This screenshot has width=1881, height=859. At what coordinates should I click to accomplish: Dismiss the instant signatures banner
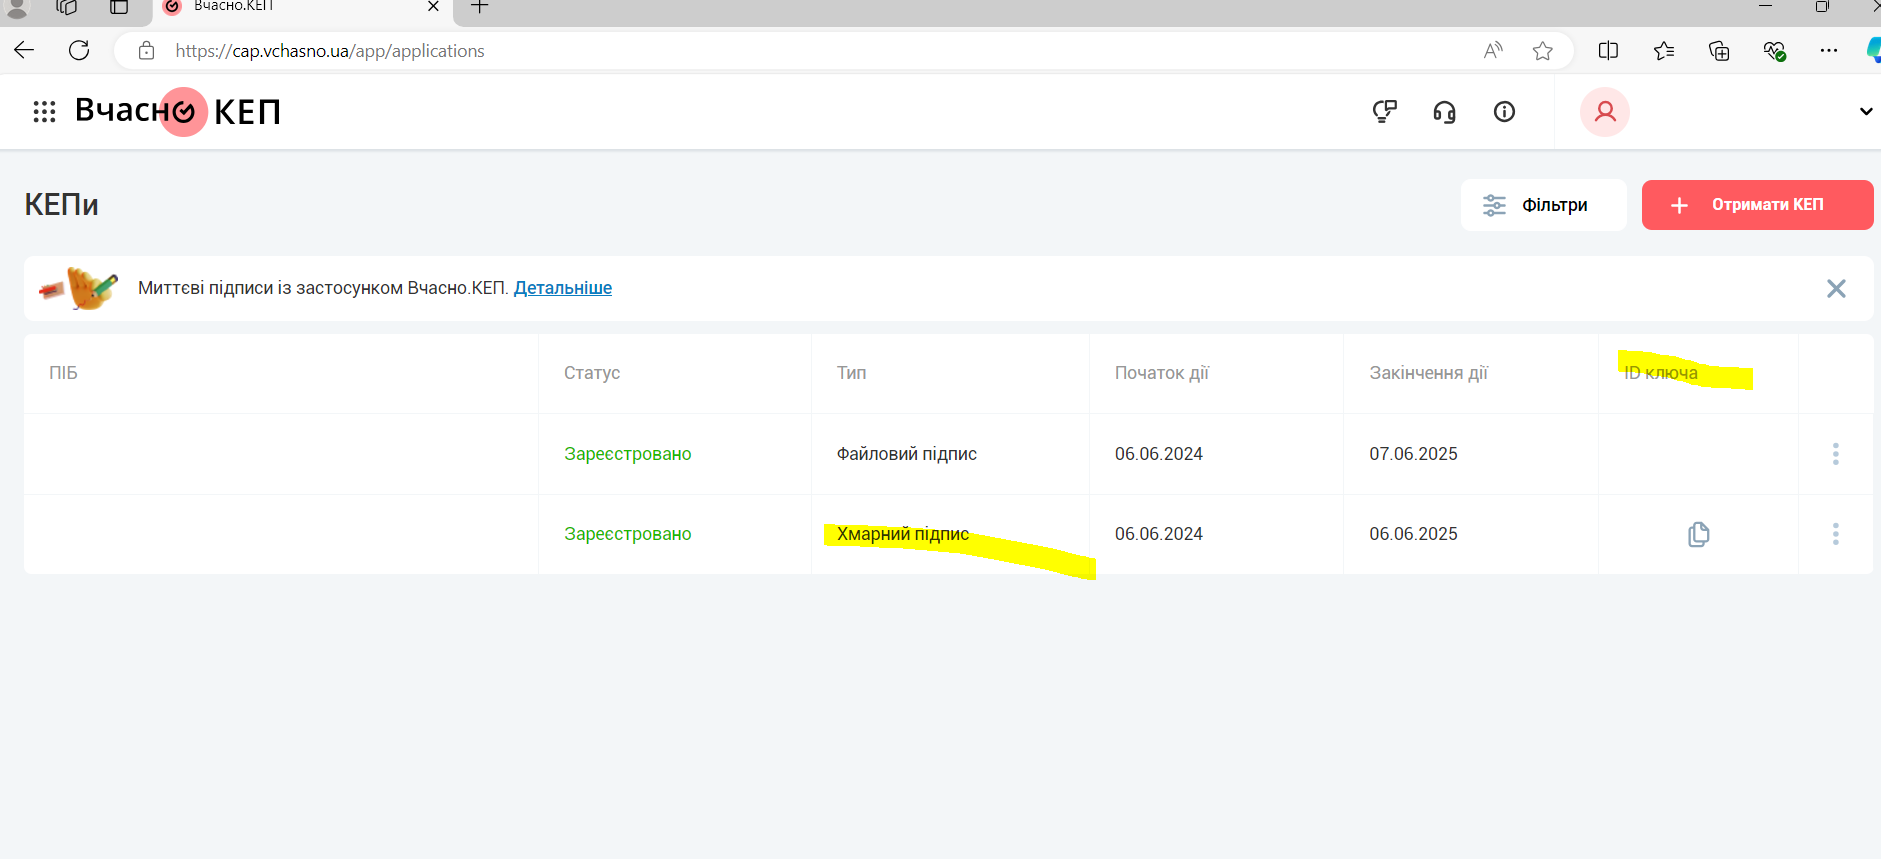click(1836, 289)
